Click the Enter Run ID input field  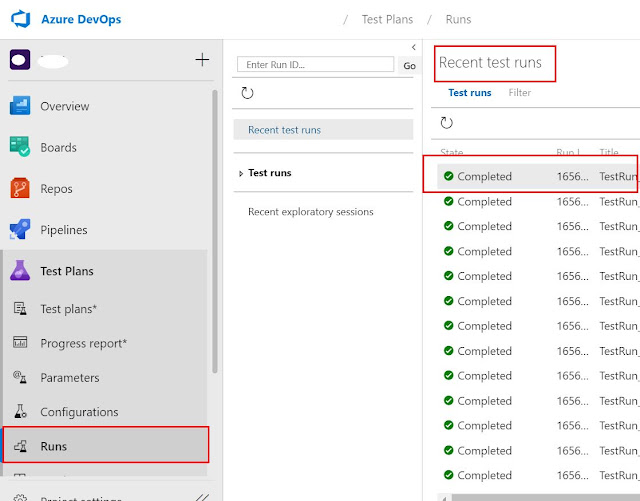pyautogui.click(x=315, y=65)
